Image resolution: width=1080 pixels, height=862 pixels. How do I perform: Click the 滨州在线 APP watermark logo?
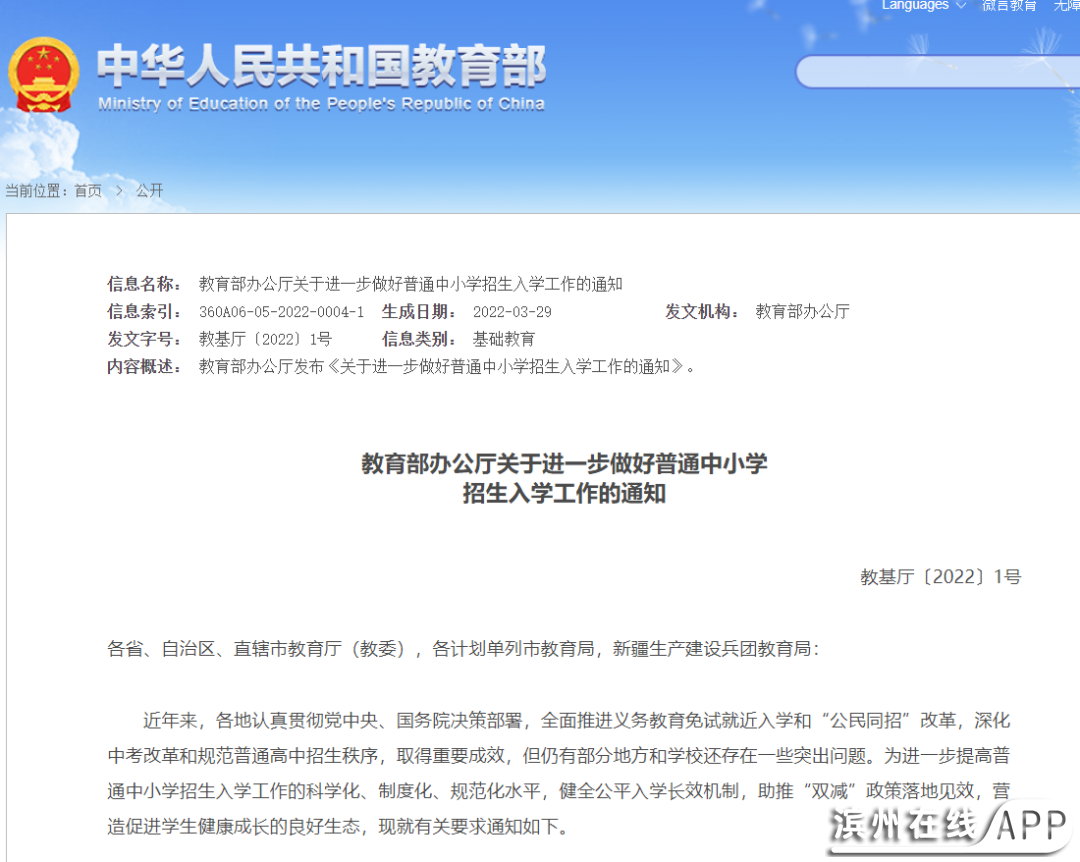tap(950, 827)
